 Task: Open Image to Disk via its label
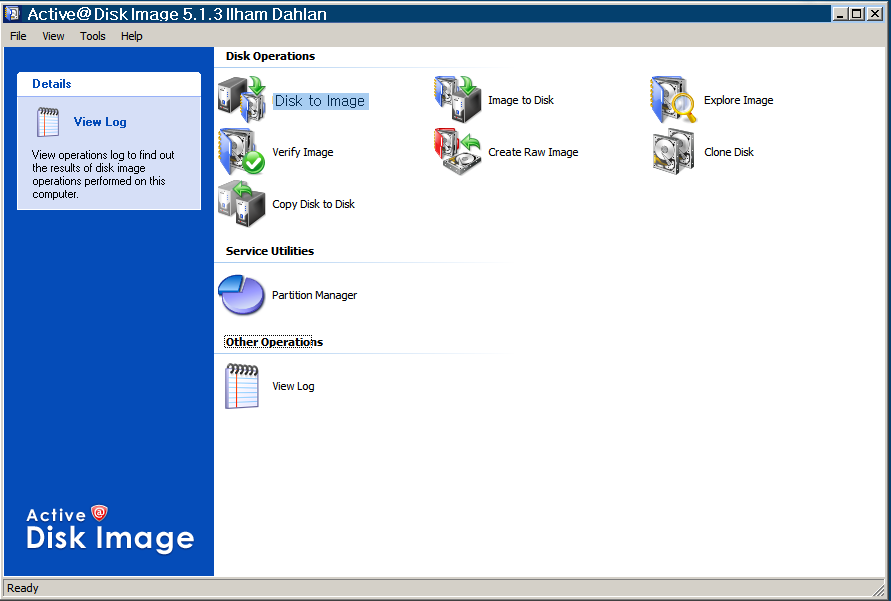point(521,100)
